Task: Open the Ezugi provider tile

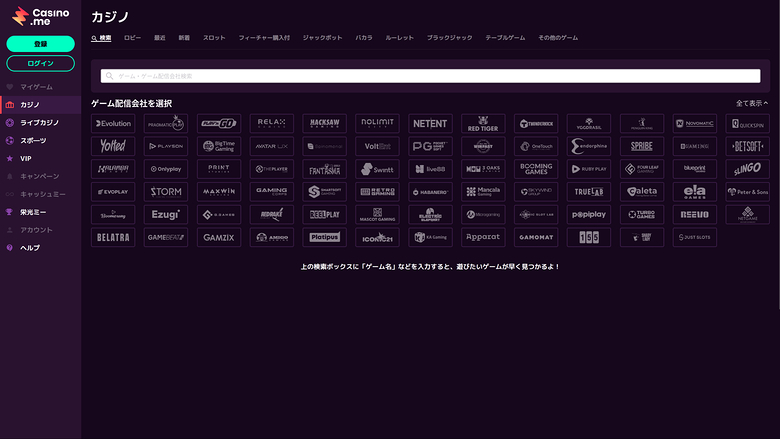Action: coord(165,215)
